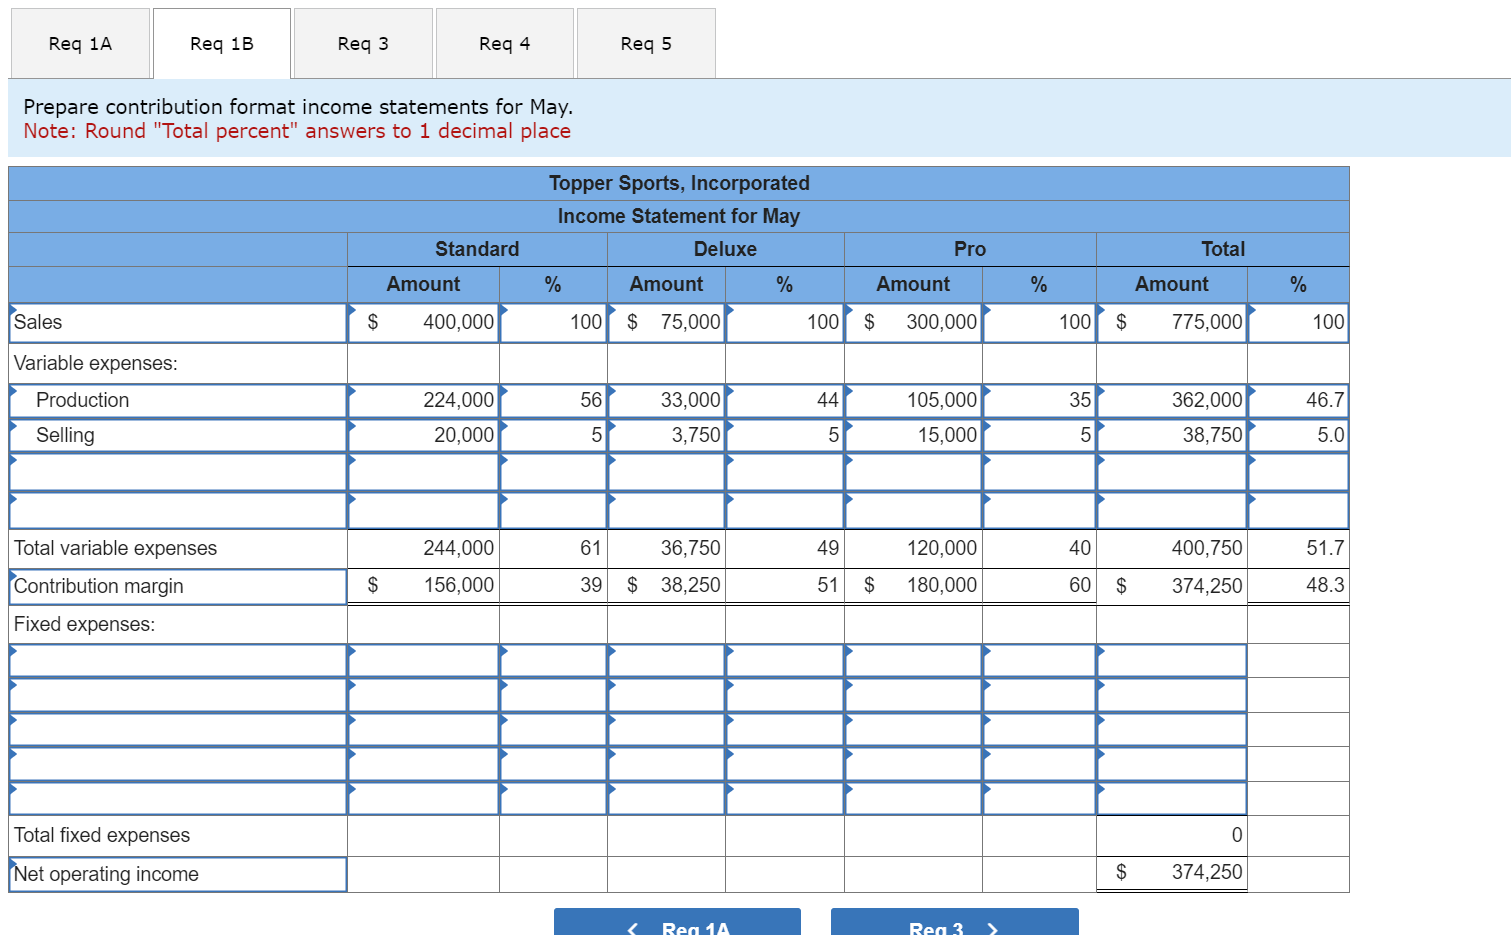
Task: Edit Standard selling amount 20,000
Action: click(423, 436)
